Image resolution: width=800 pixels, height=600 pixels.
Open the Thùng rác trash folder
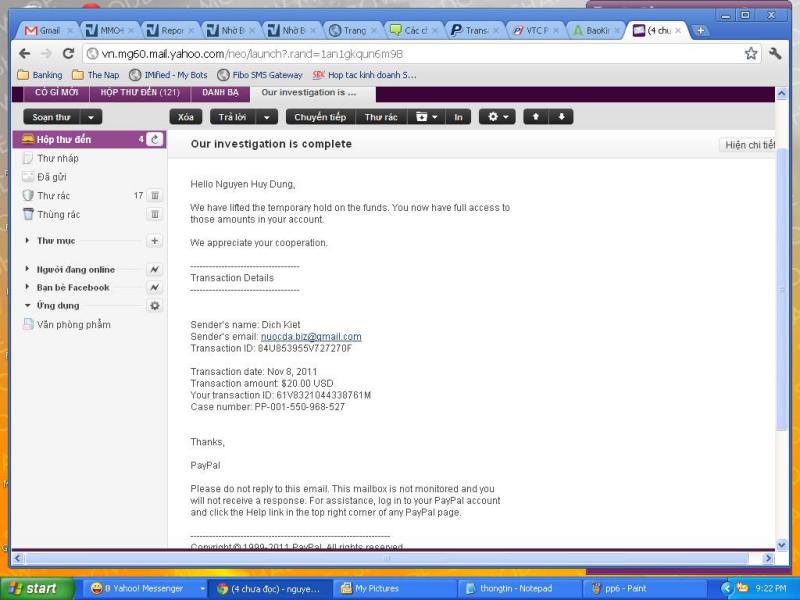(x=58, y=214)
